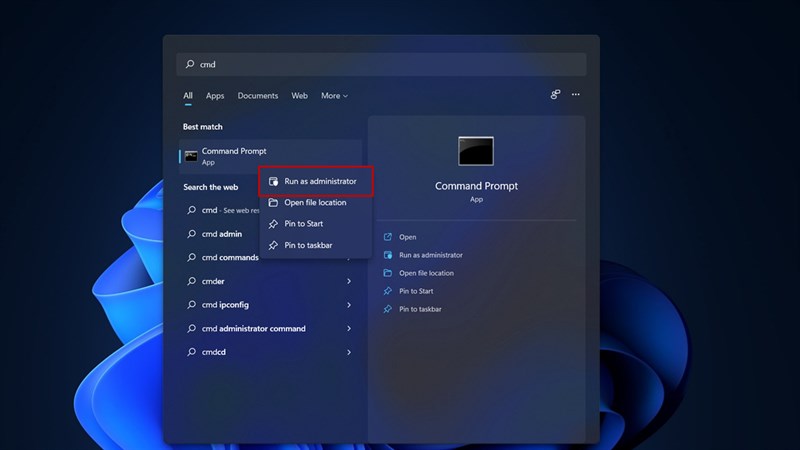The width and height of the screenshot is (800, 450).
Task: Click Run as administrator in right pane
Action: coord(430,255)
